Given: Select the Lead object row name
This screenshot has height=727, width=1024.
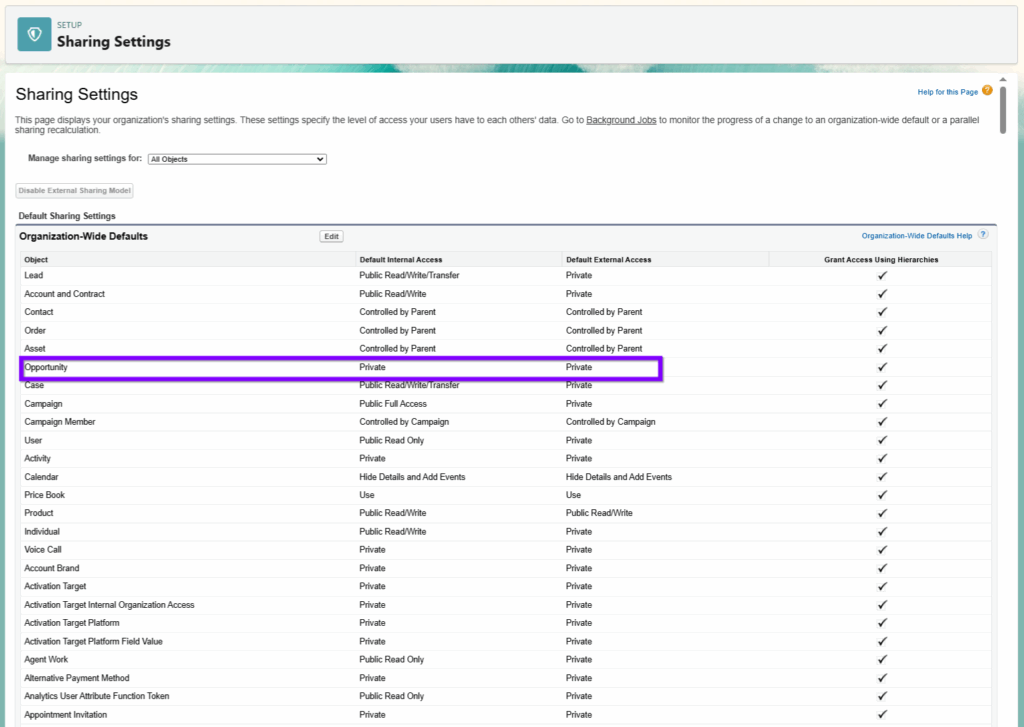Looking at the screenshot, I should [x=33, y=276].
